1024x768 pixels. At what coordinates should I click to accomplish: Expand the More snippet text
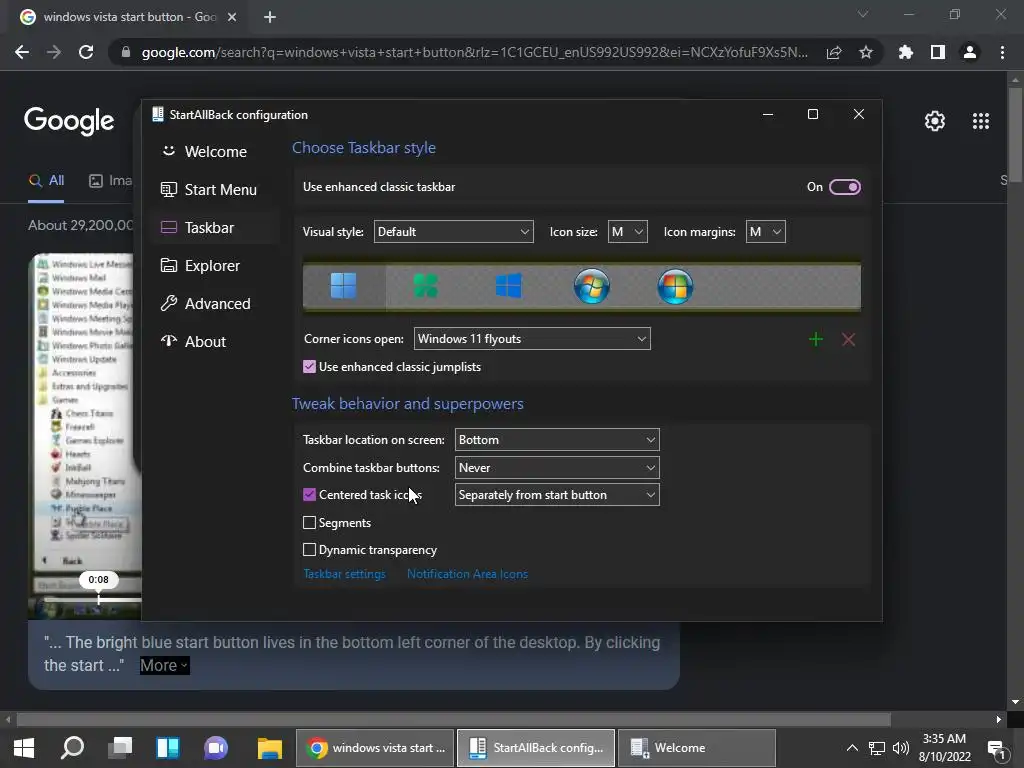[165, 665]
